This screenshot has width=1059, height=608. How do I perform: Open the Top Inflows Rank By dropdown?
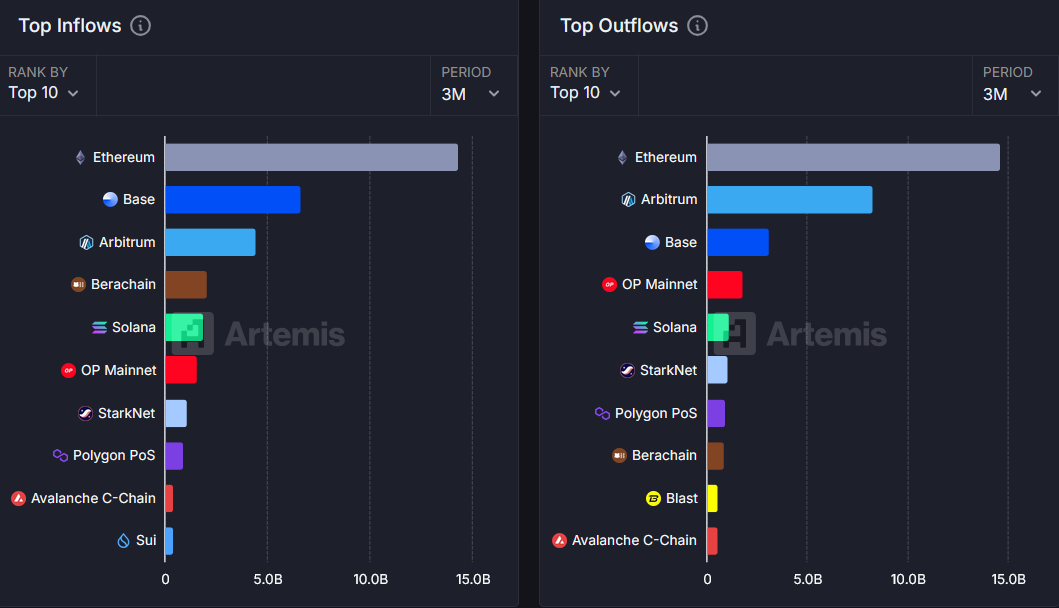(44, 93)
